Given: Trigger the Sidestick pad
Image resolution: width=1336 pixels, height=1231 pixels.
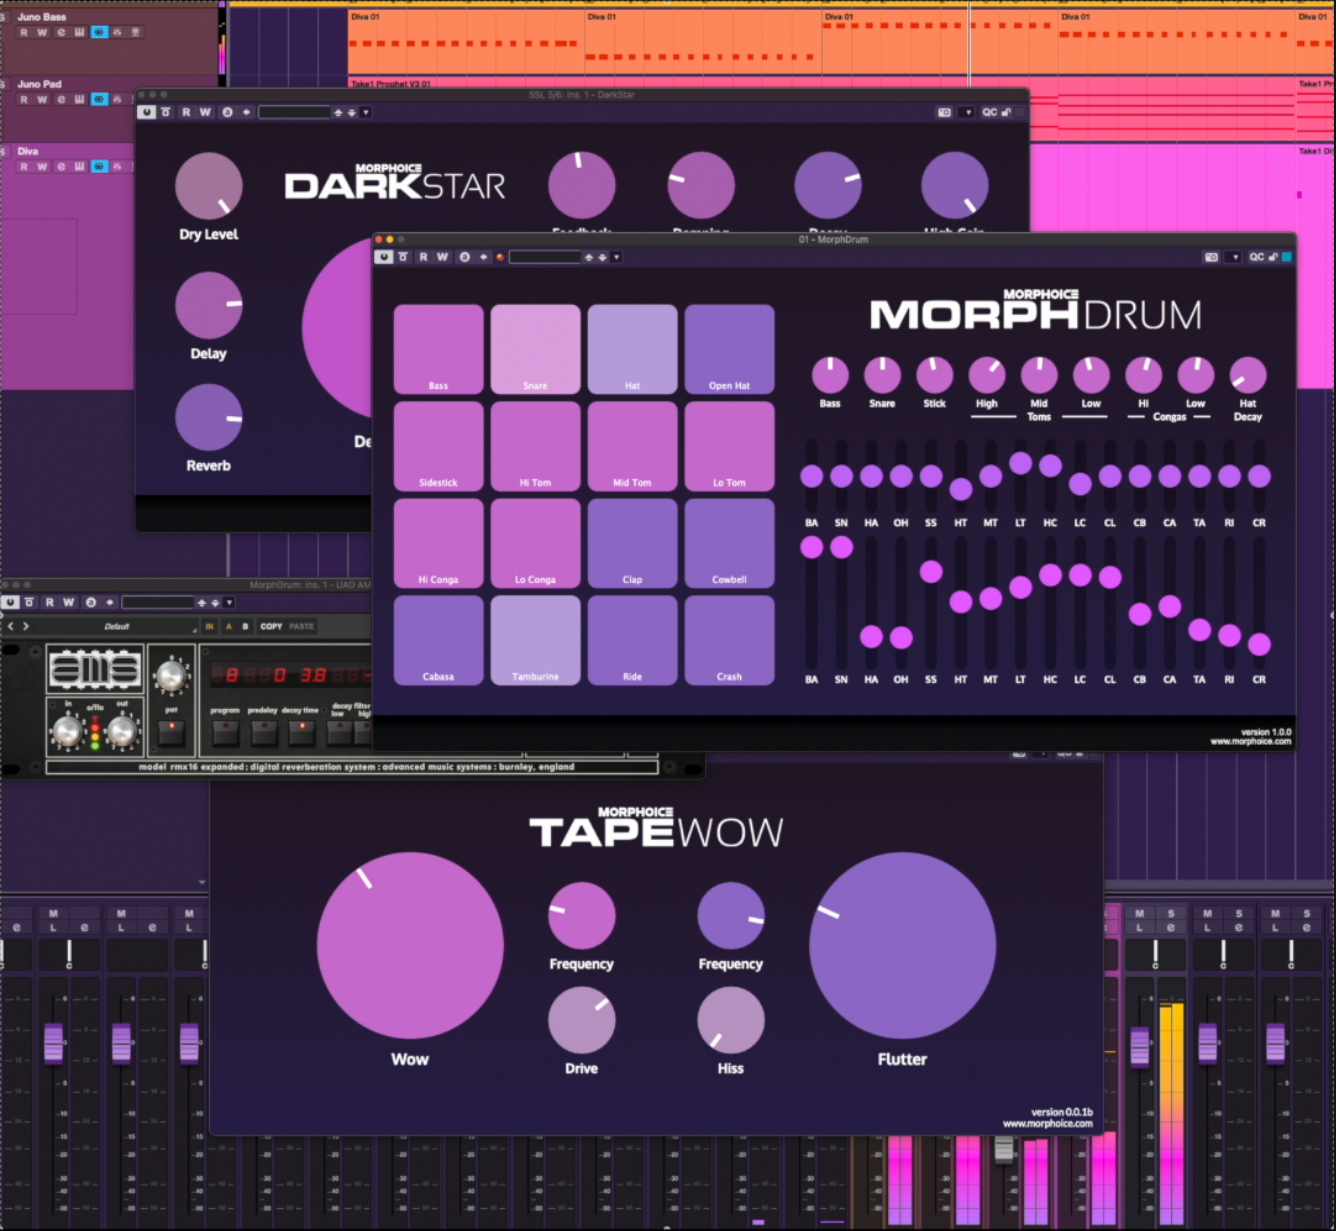Looking at the screenshot, I should click(438, 446).
